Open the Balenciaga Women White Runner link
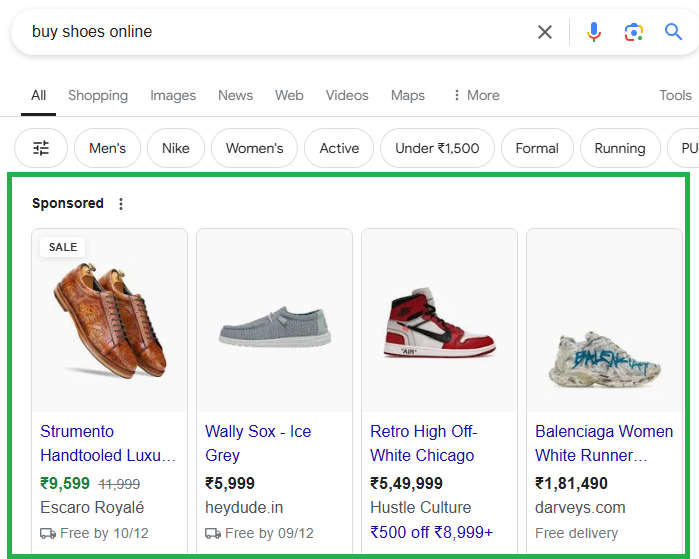 pos(604,444)
